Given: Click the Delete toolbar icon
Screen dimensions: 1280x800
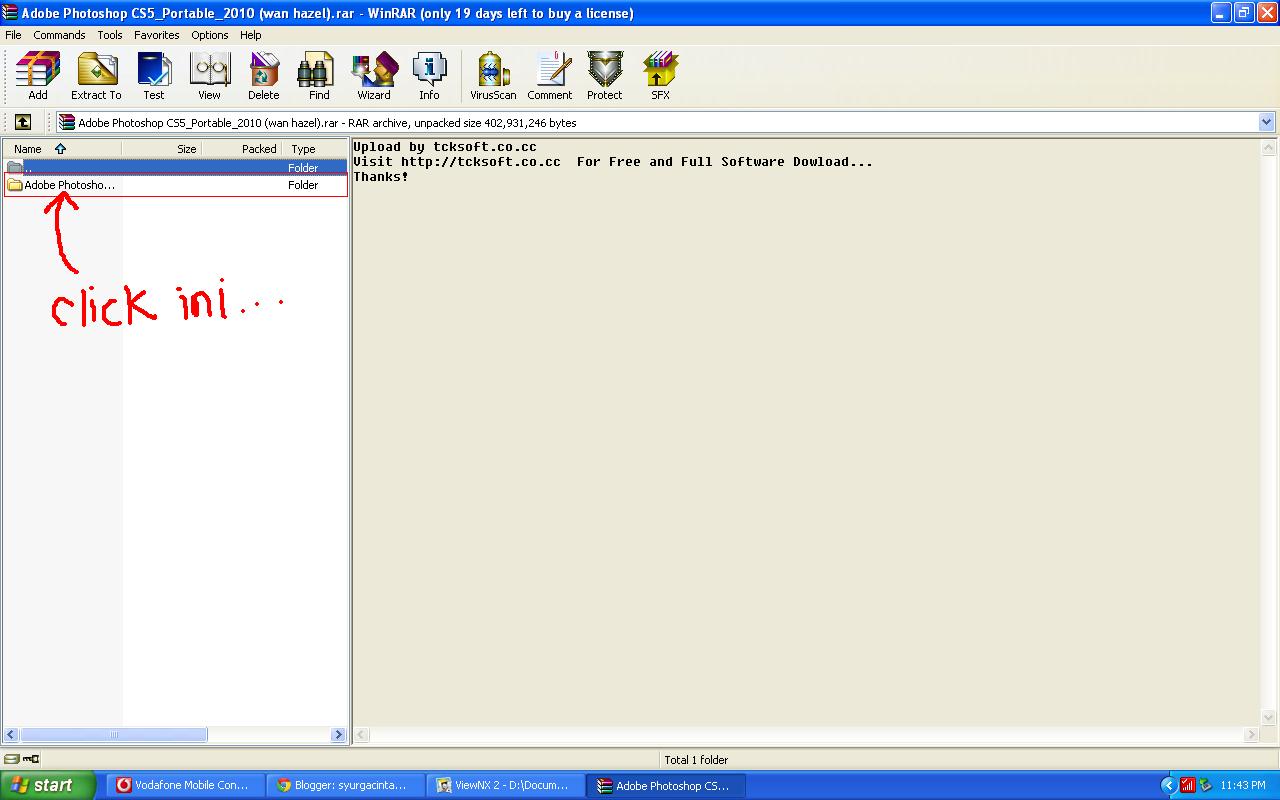Looking at the screenshot, I should click(264, 76).
